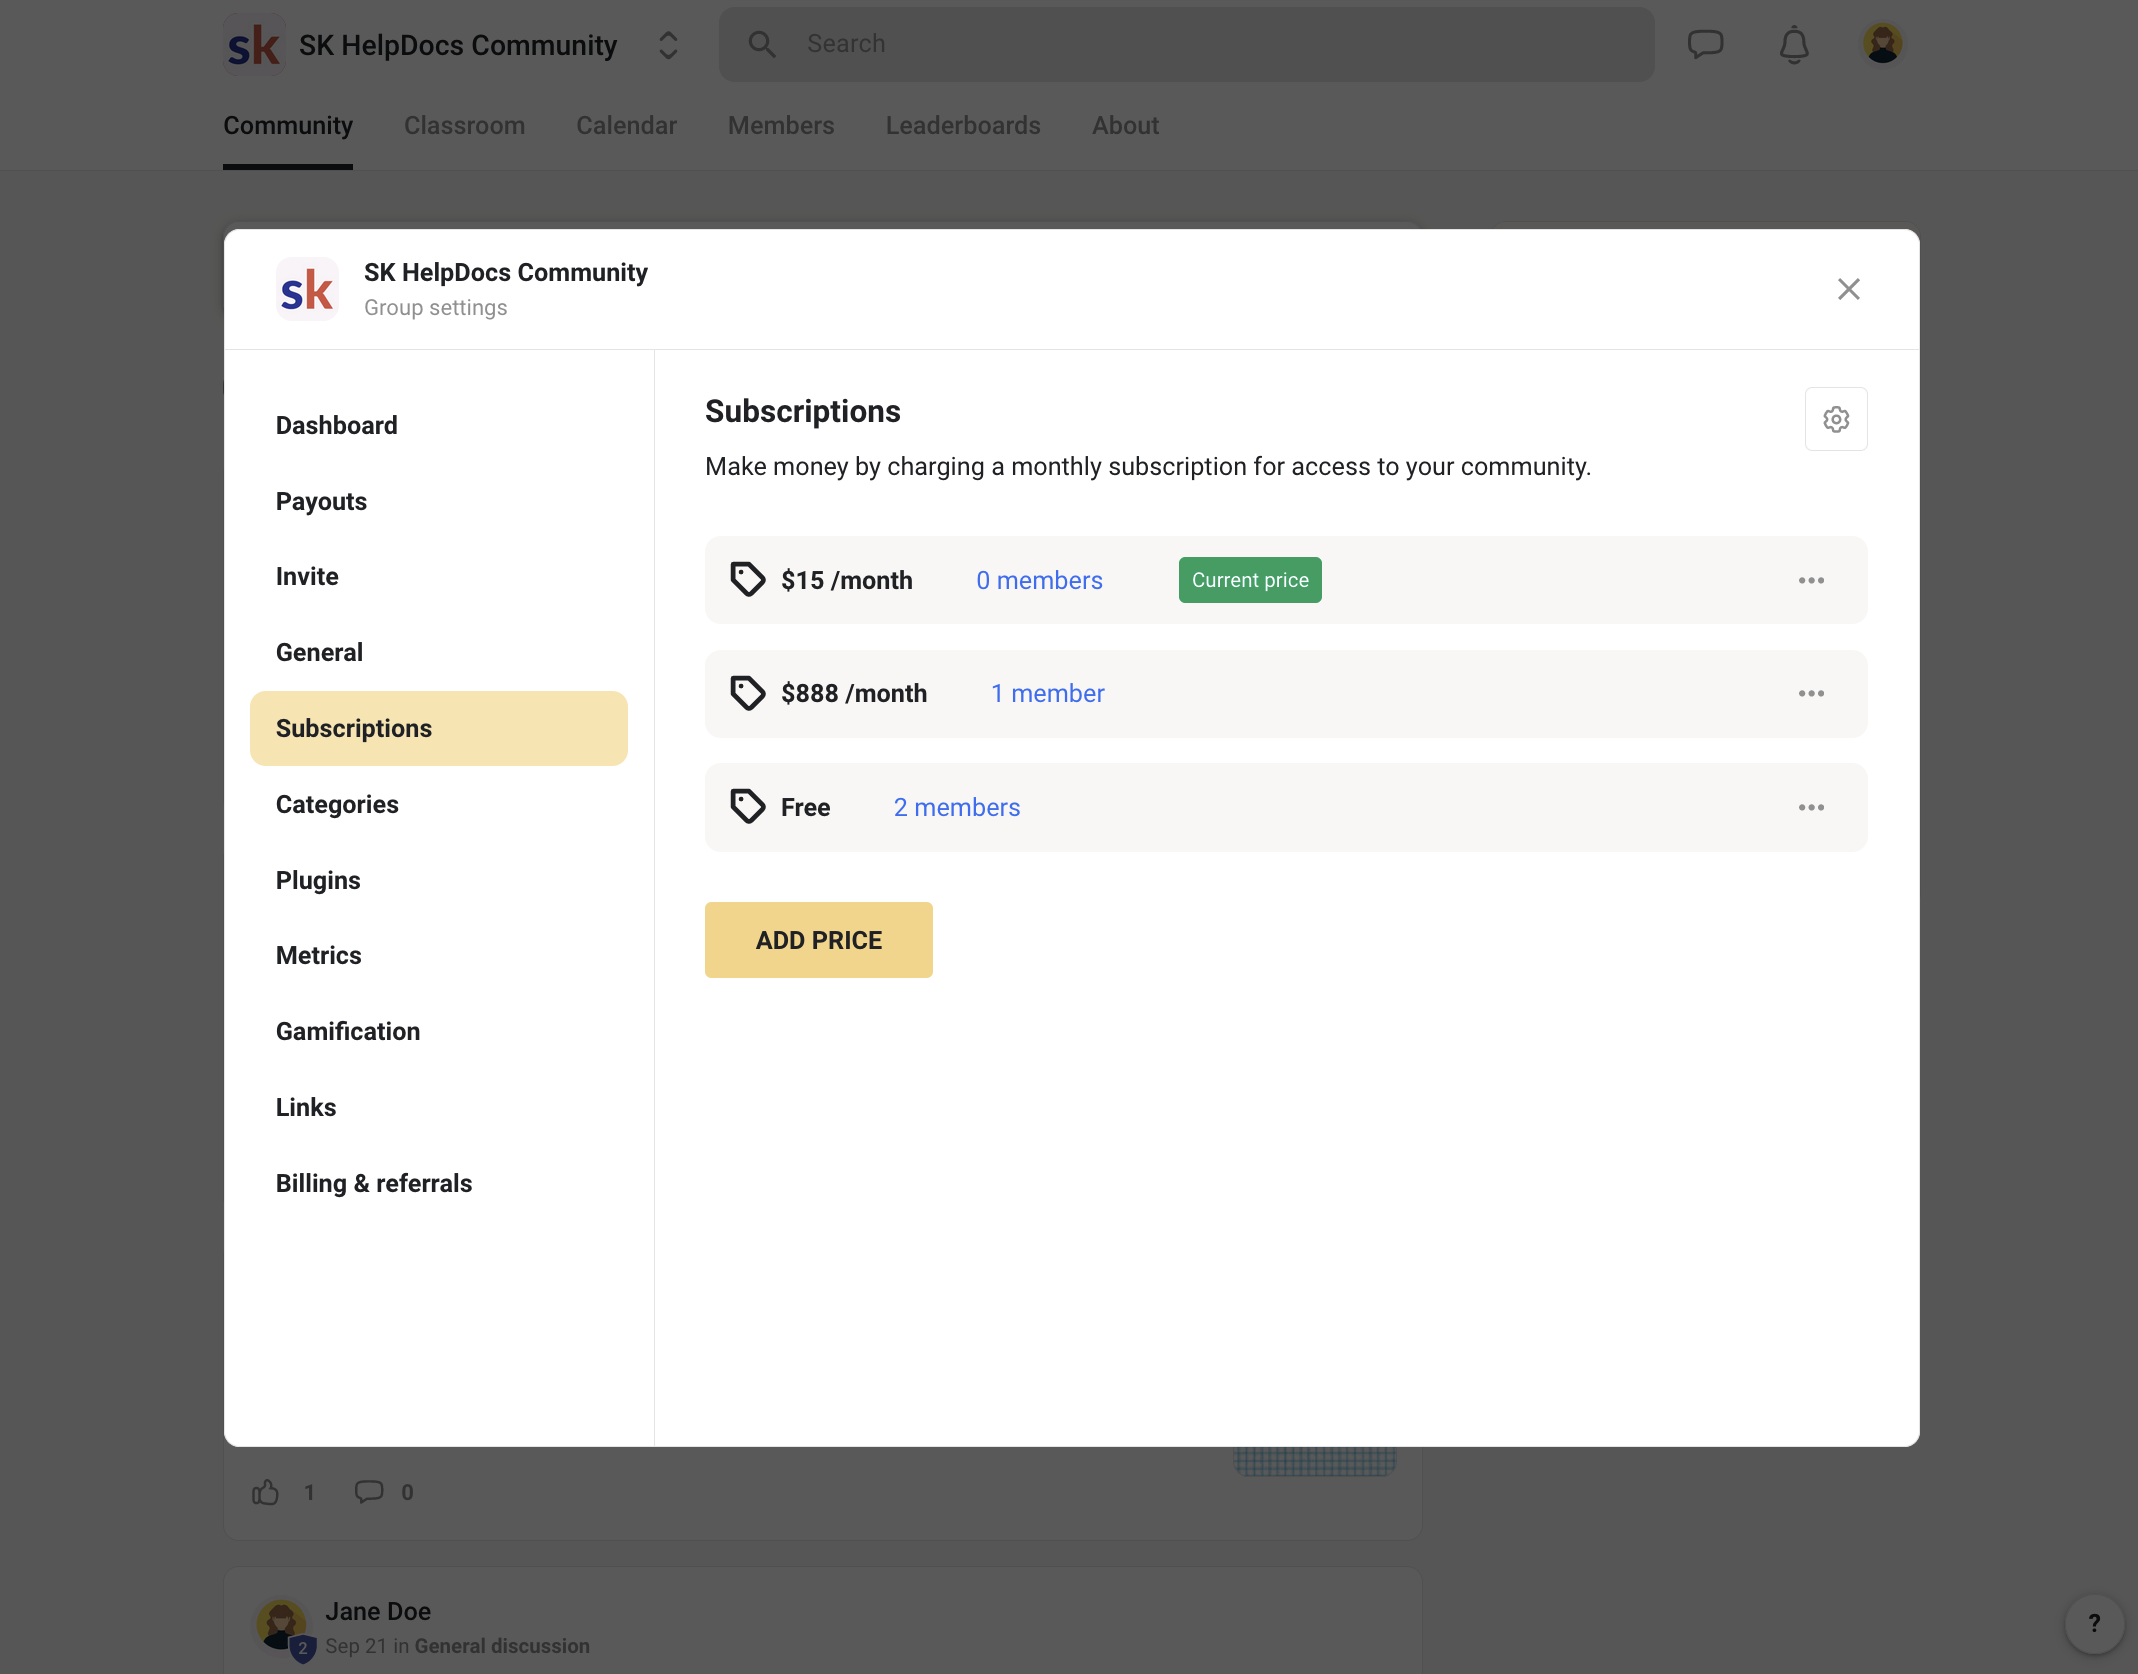
Task: Open the About tab
Action: (1125, 125)
